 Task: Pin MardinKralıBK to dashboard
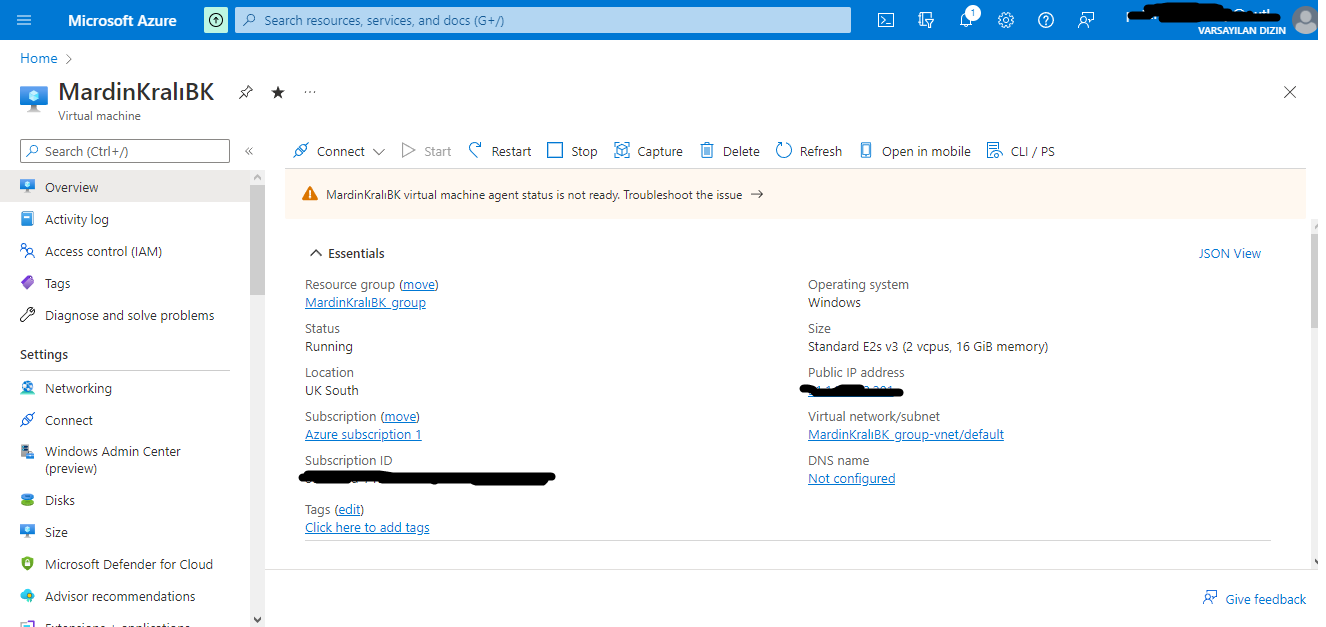(245, 92)
